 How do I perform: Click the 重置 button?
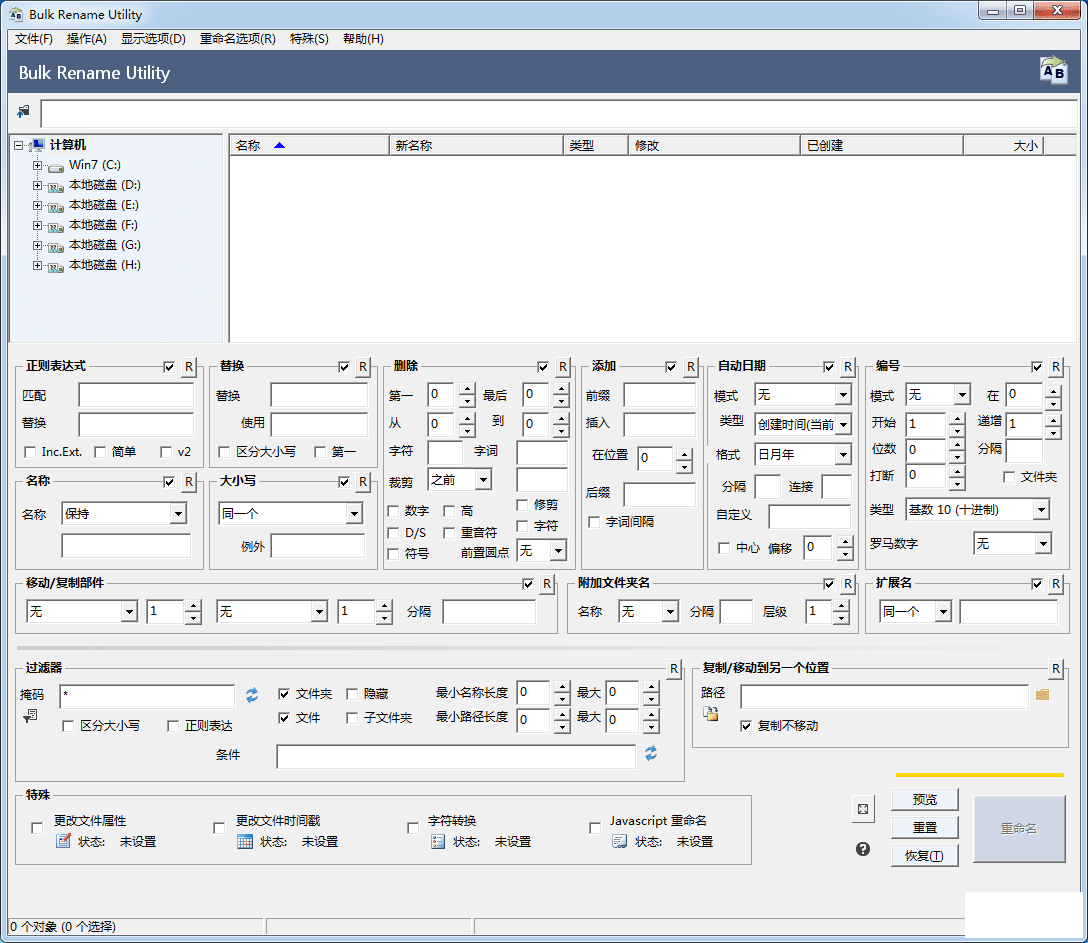(925, 827)
